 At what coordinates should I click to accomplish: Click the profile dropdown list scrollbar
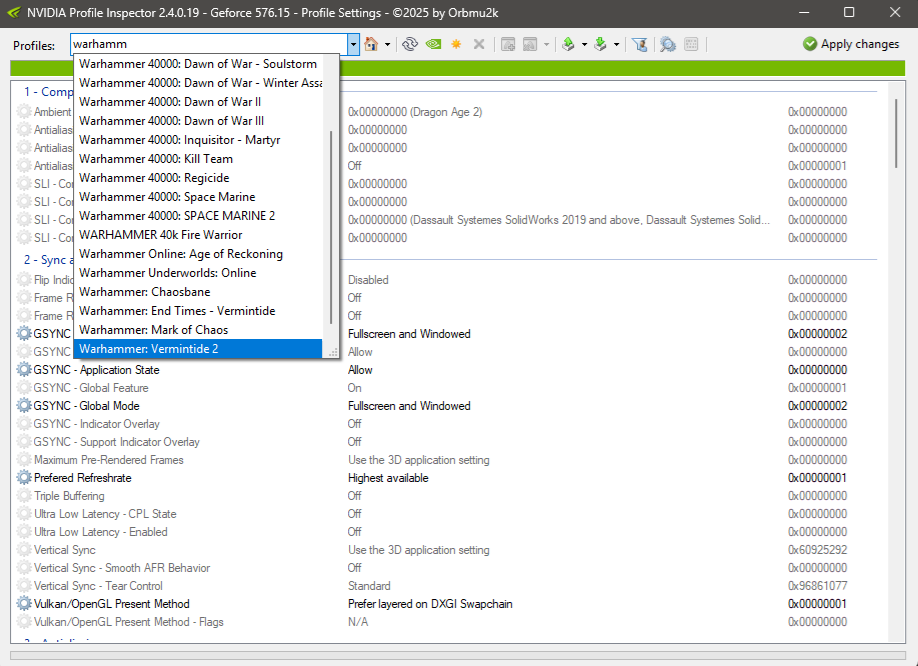point(331,227)
